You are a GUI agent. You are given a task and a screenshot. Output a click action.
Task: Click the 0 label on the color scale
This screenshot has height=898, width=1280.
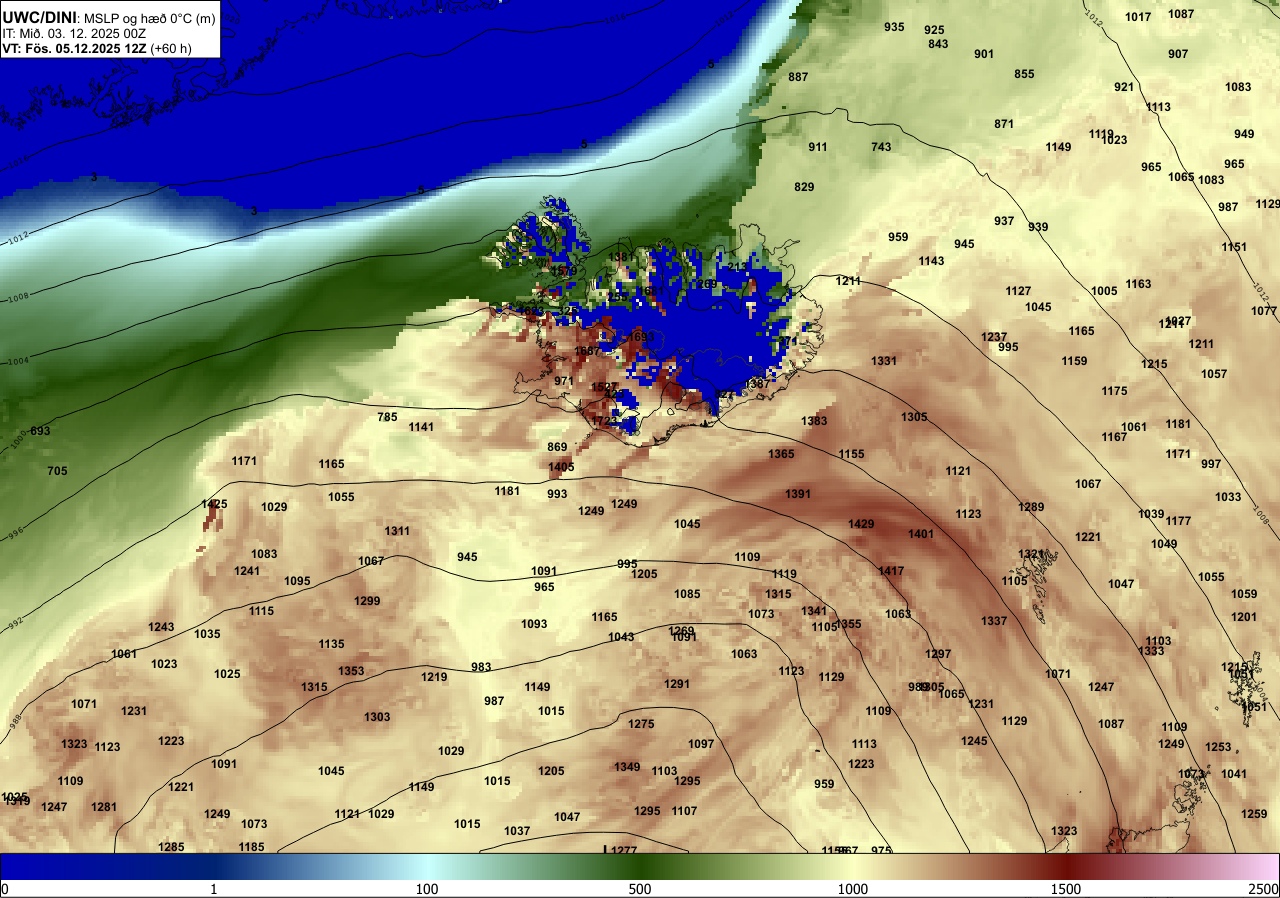[x=4, y=889]
